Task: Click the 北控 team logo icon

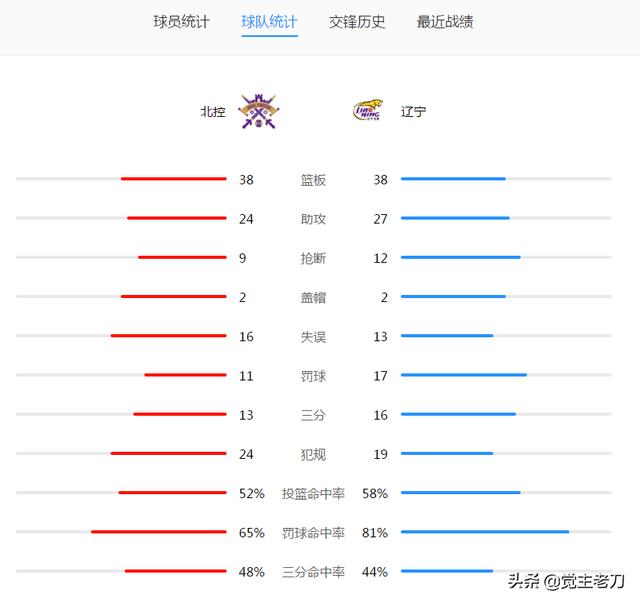Action: [x=259, y=111]
